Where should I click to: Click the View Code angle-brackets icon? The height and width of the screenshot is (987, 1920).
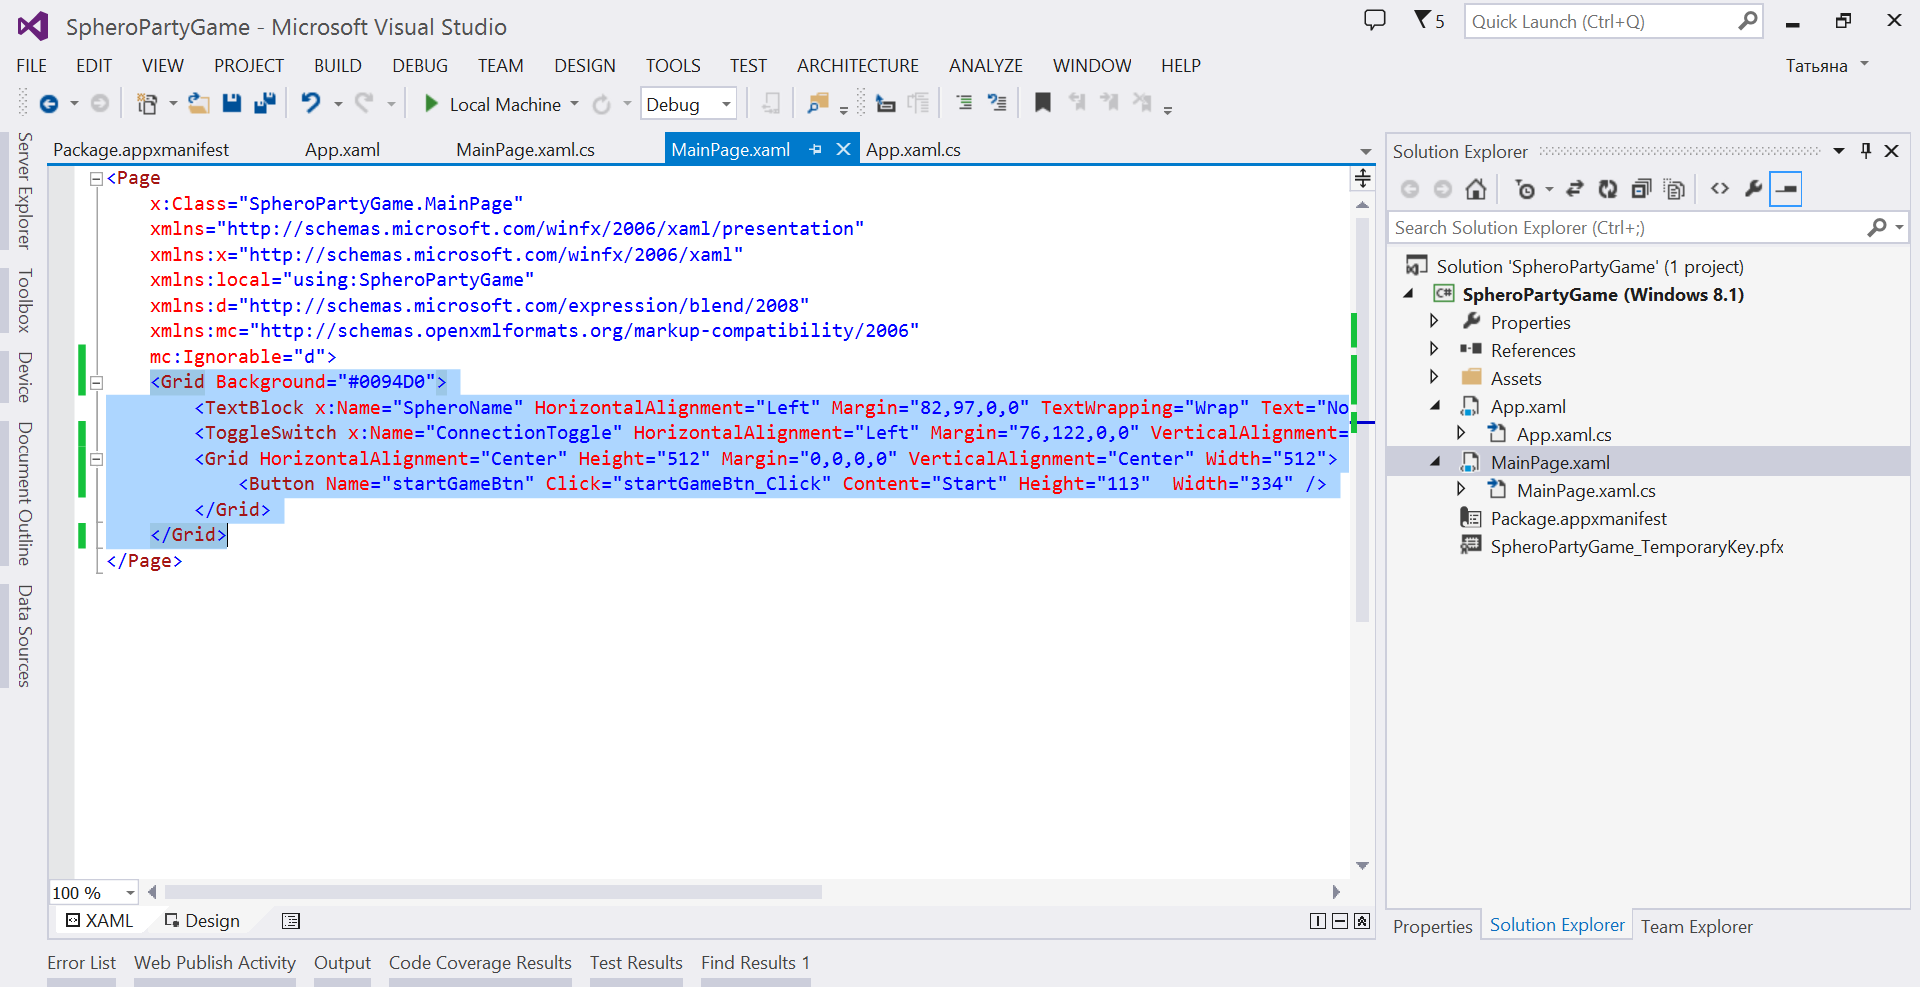point(1720,189)
